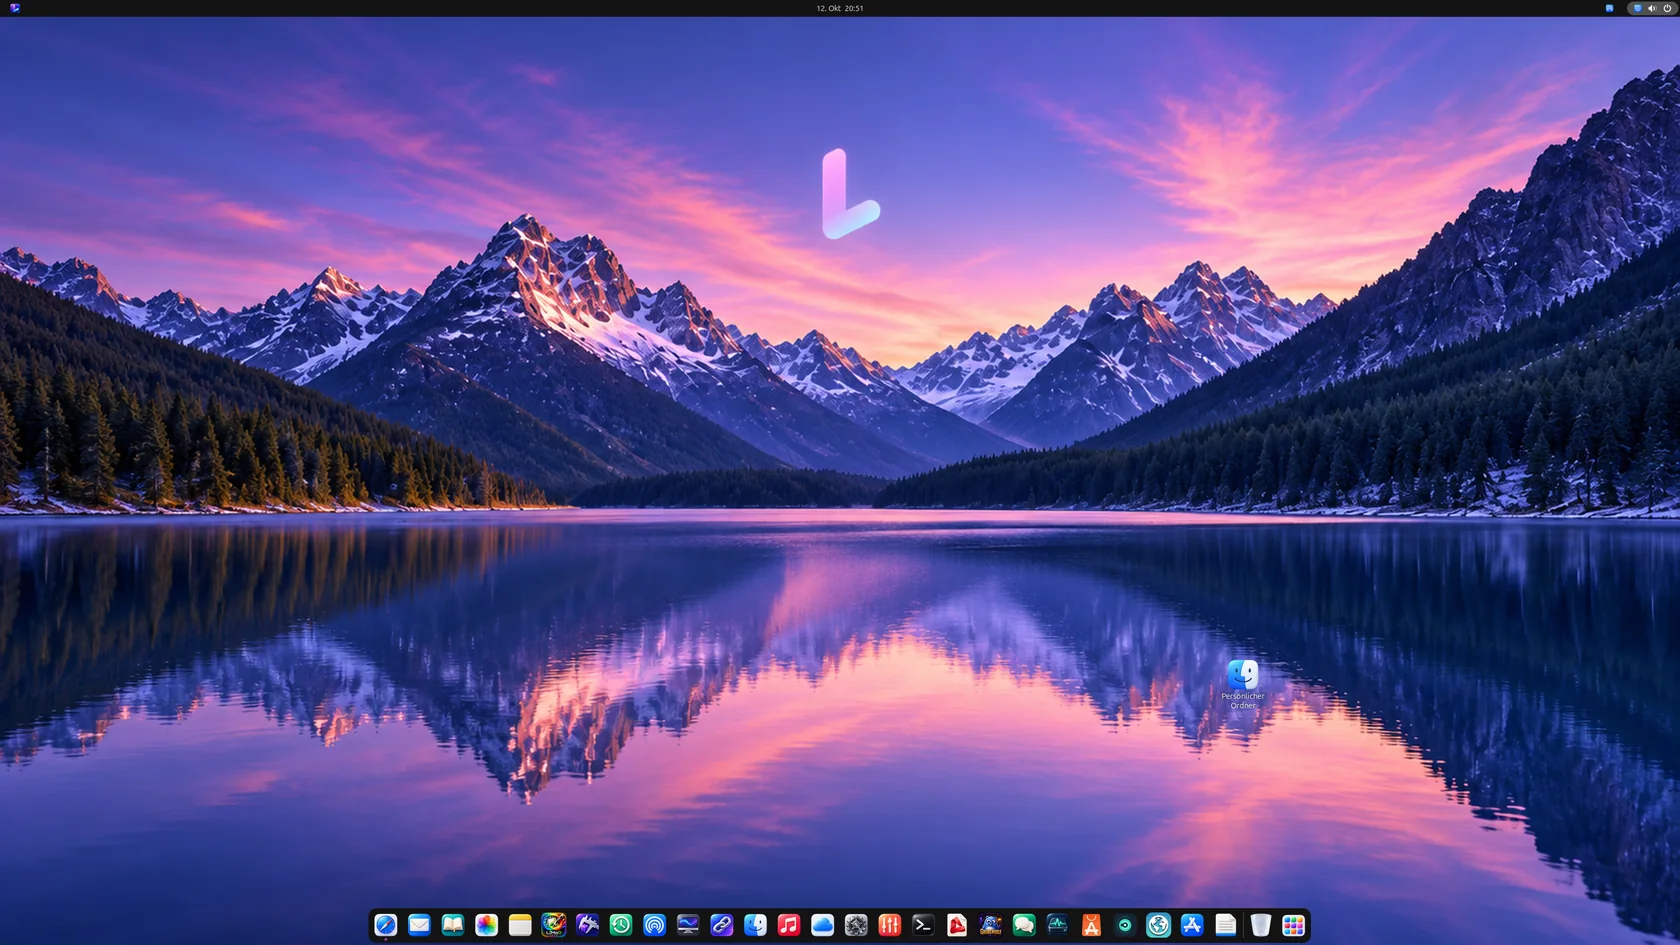Show the colorful app grid launcher
The width and height of the screenshot is (1680, 945).
click(x=1293, y=925)
